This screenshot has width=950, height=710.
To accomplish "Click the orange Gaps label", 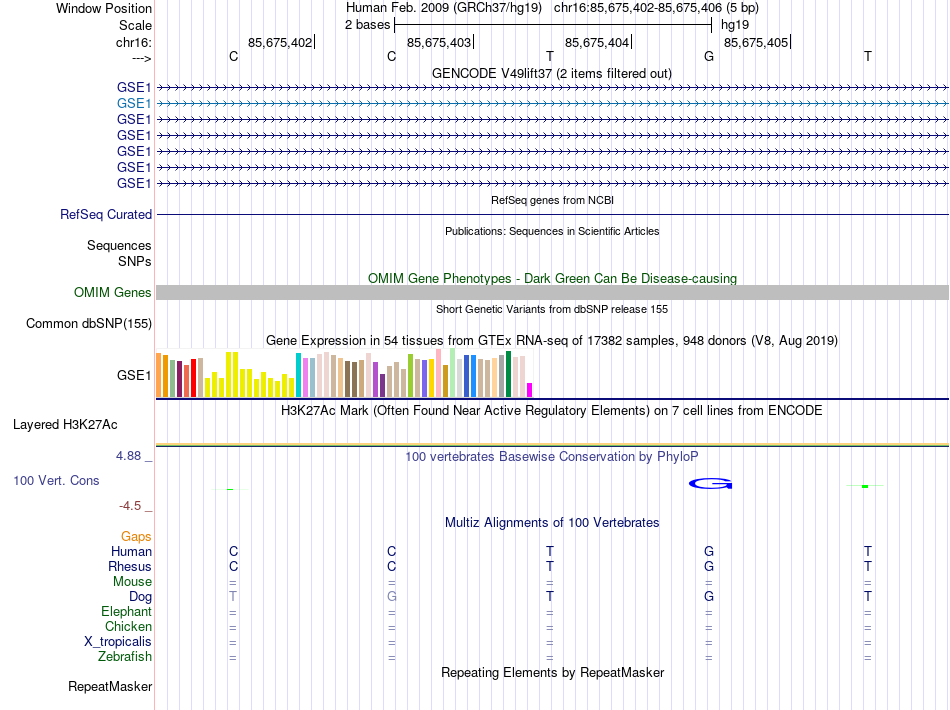I will point(136,537).
